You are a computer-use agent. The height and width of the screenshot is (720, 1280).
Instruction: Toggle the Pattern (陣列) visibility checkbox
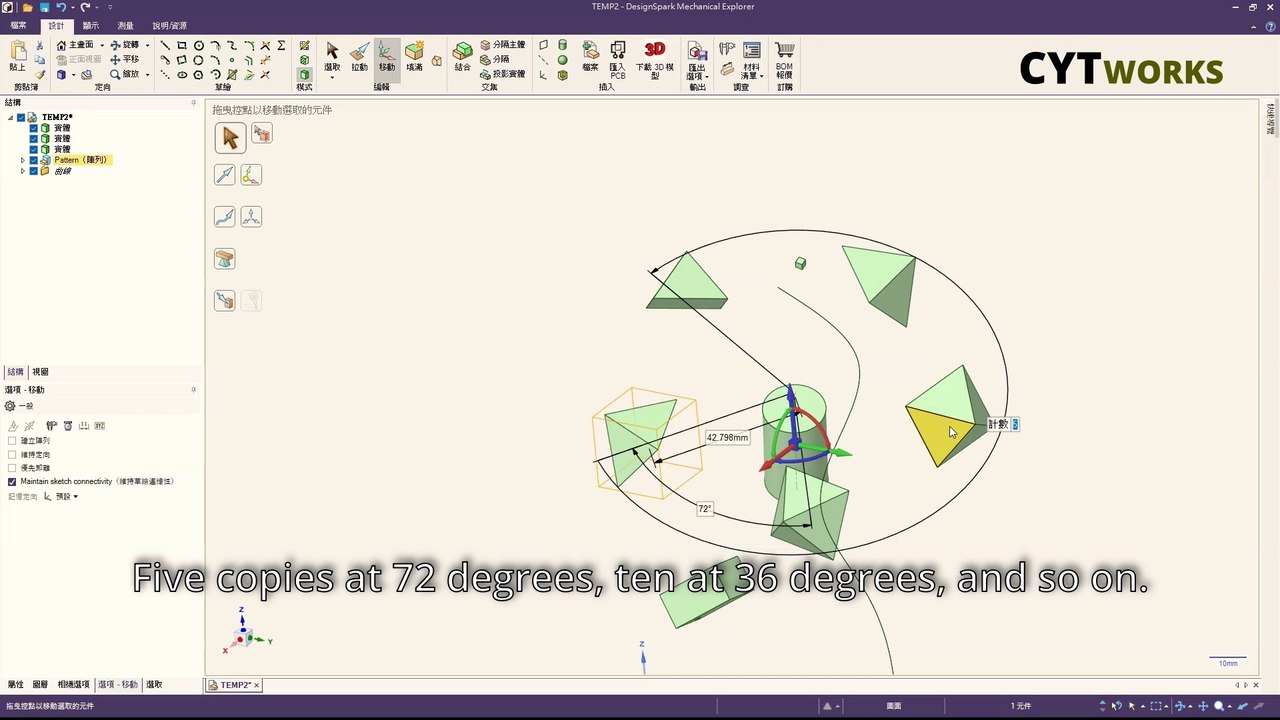pos(33,160)
